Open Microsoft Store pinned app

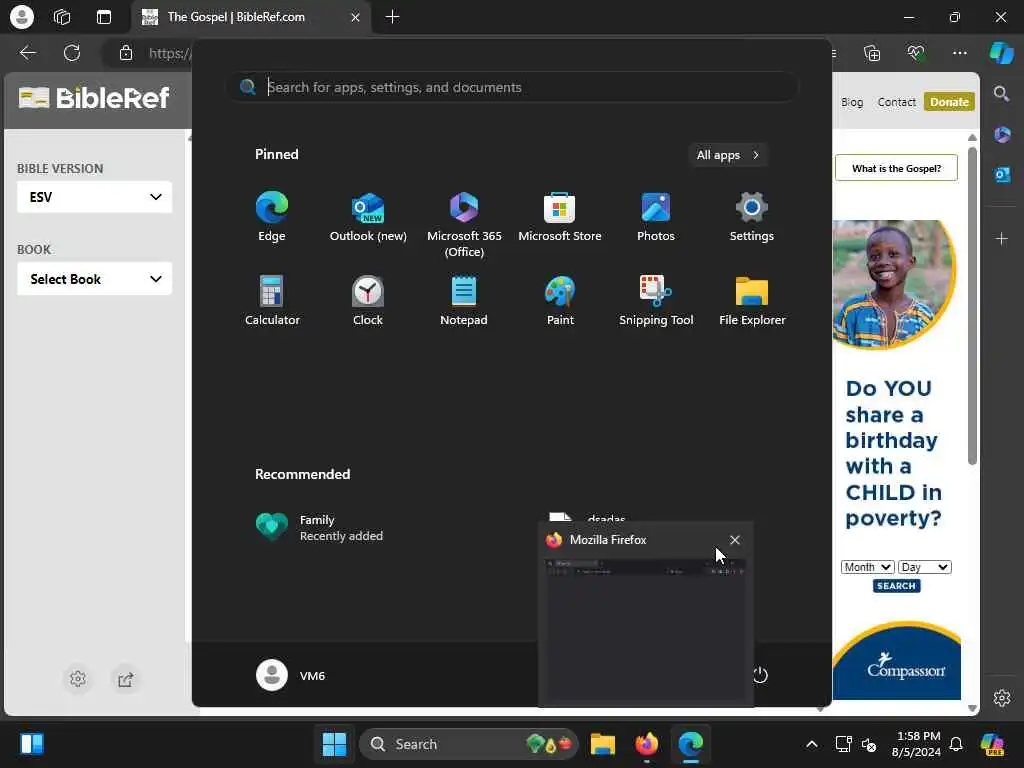pos(560,218)
